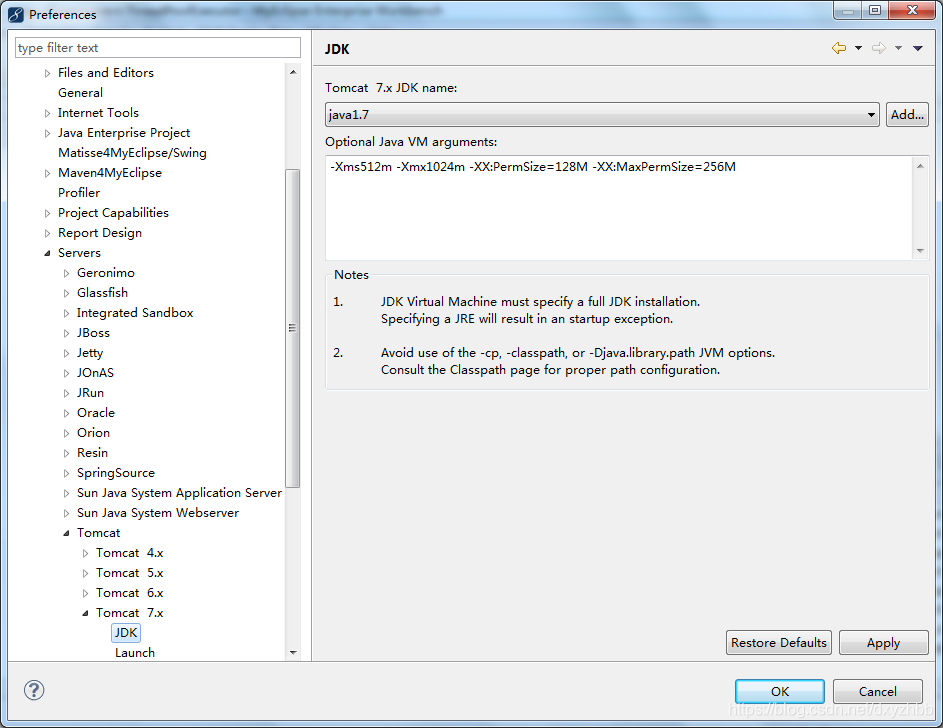Click the help question mark icon
The width and height of the screenshot is (943, 728).
[x=34, y=690]
